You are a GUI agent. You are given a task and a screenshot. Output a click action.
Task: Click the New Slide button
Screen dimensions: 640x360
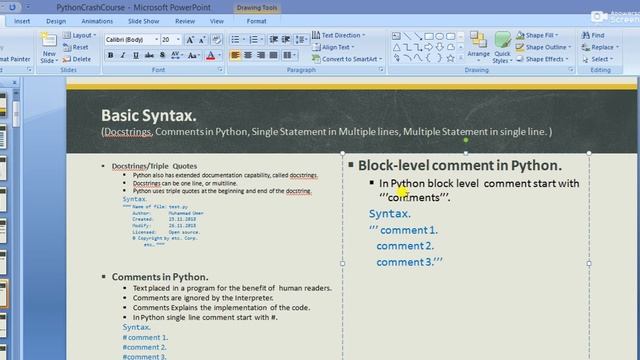pyautogui.click(x=49, y=48)
